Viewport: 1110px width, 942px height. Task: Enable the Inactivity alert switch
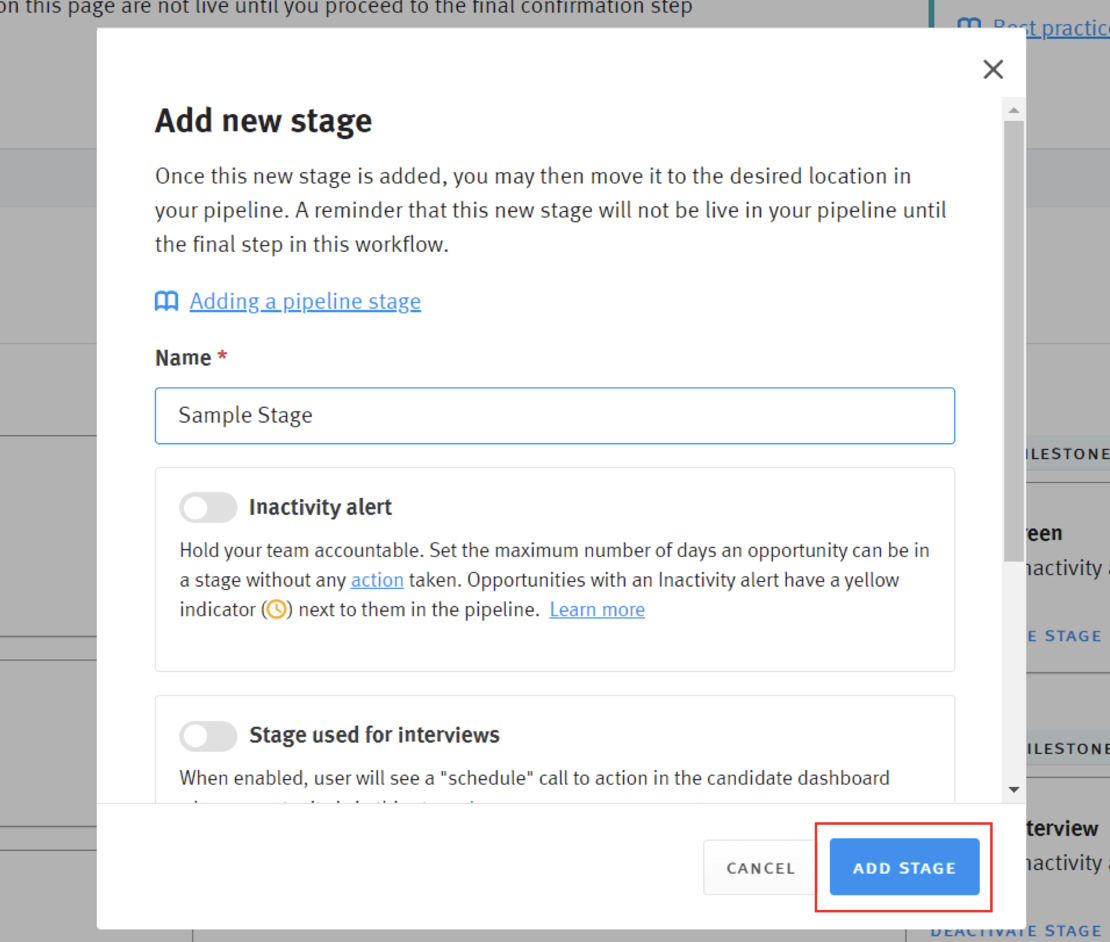[x=208, y=508]
